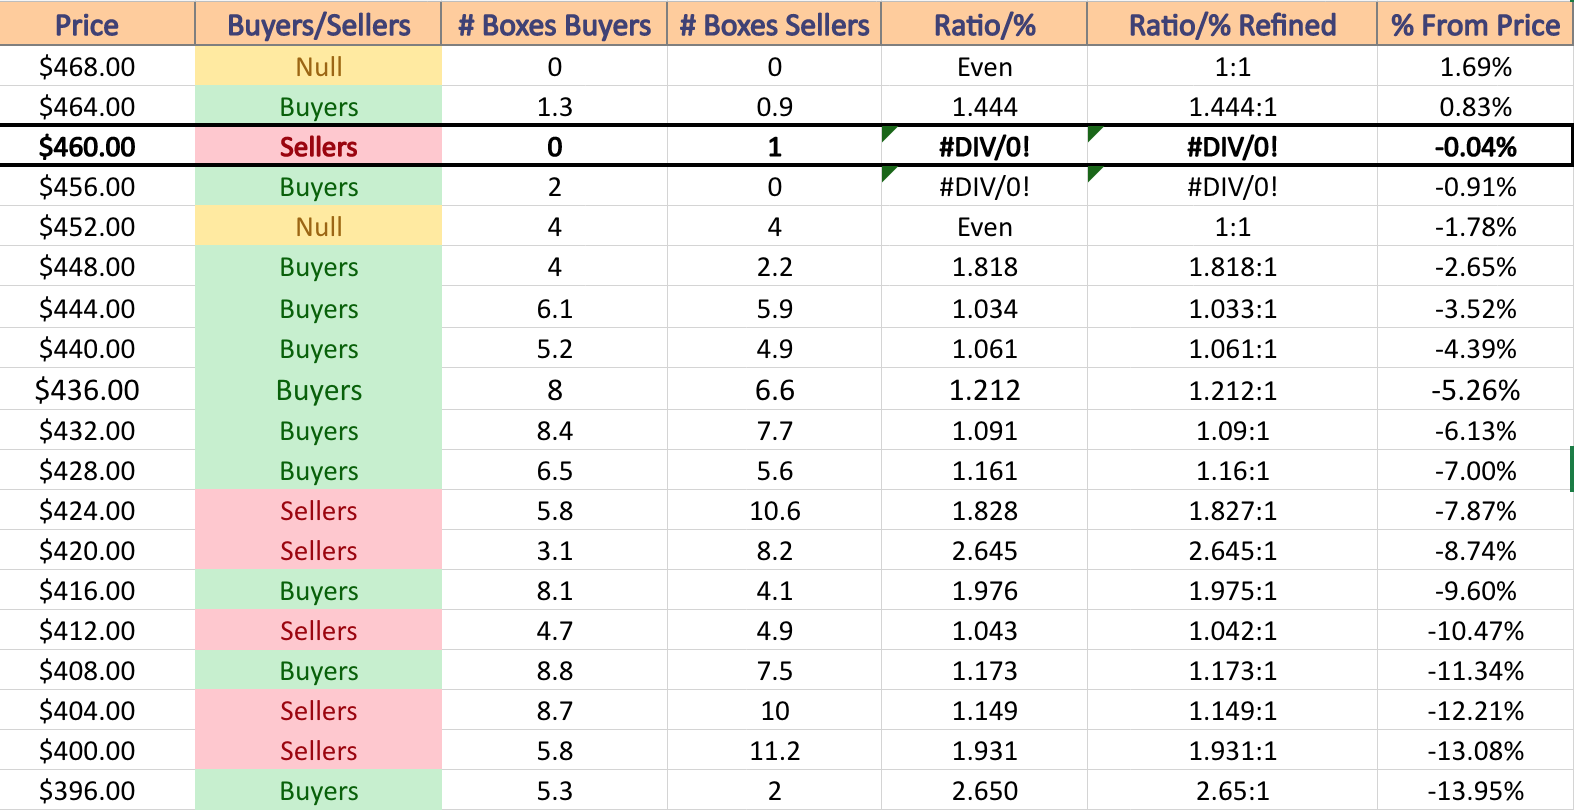Viewport: 1574px width, 810px height.
Task: Select the Ratio/% Refined header cell
Action: pos(1232,24)
